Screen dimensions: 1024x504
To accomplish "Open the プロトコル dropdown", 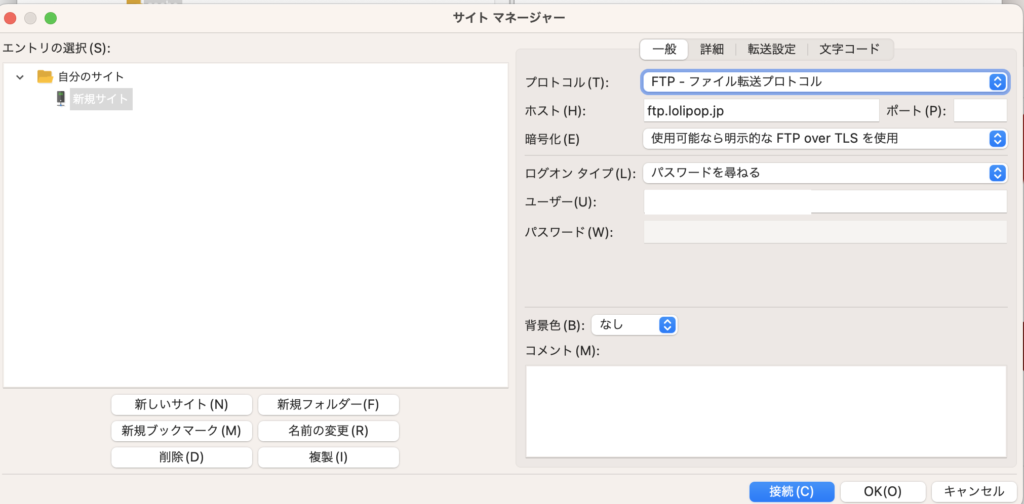I will point(824,81).
